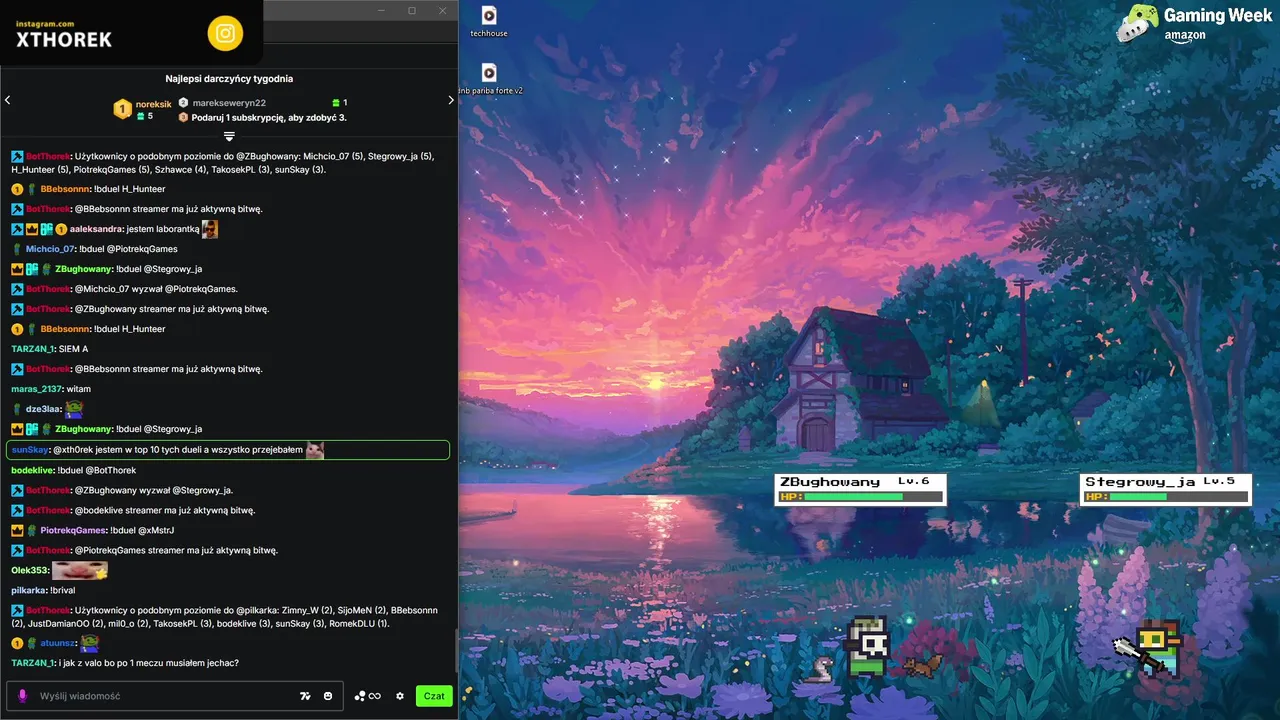Click 'jestem laborantką' message text

click(162, 229)
